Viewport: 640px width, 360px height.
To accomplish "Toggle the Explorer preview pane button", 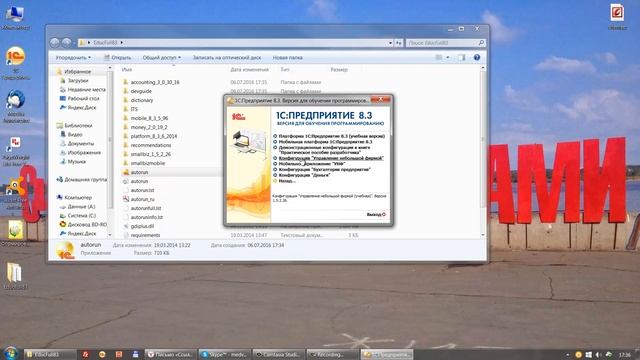I will (461, 58).
